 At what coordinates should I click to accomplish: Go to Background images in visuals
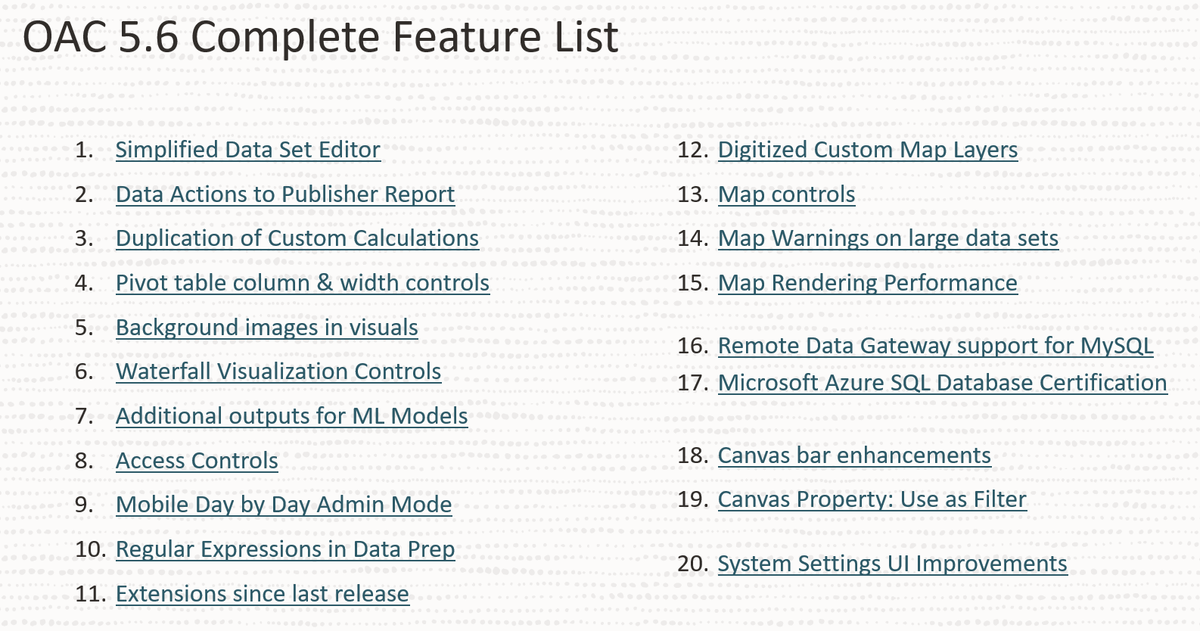click(x=267, y=327)
